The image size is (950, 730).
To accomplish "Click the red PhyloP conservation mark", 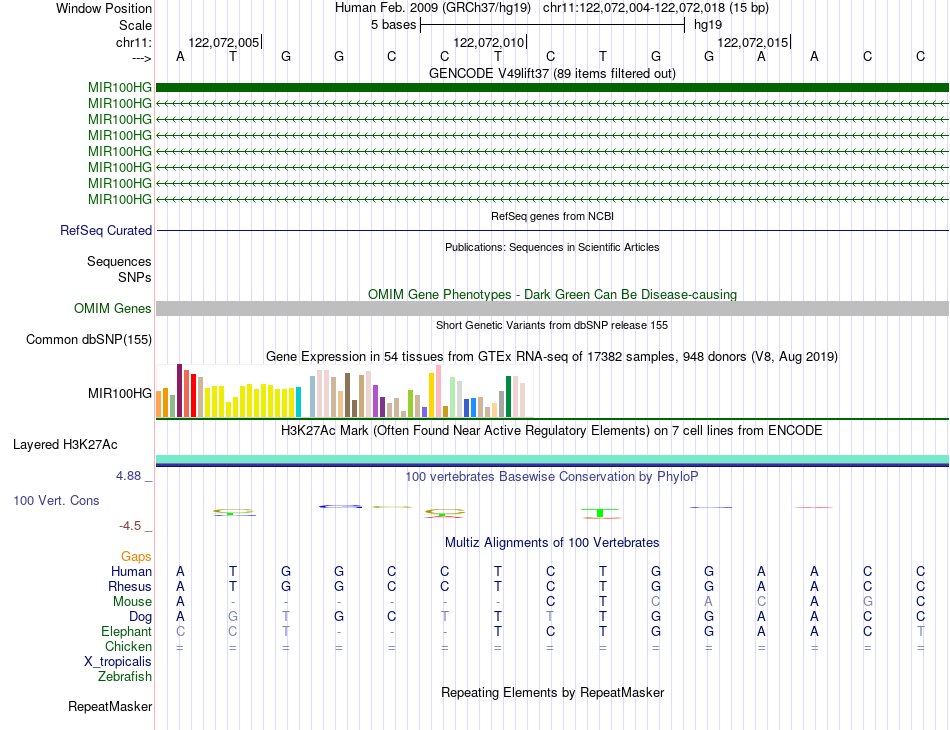I will (x=814, y=507).
